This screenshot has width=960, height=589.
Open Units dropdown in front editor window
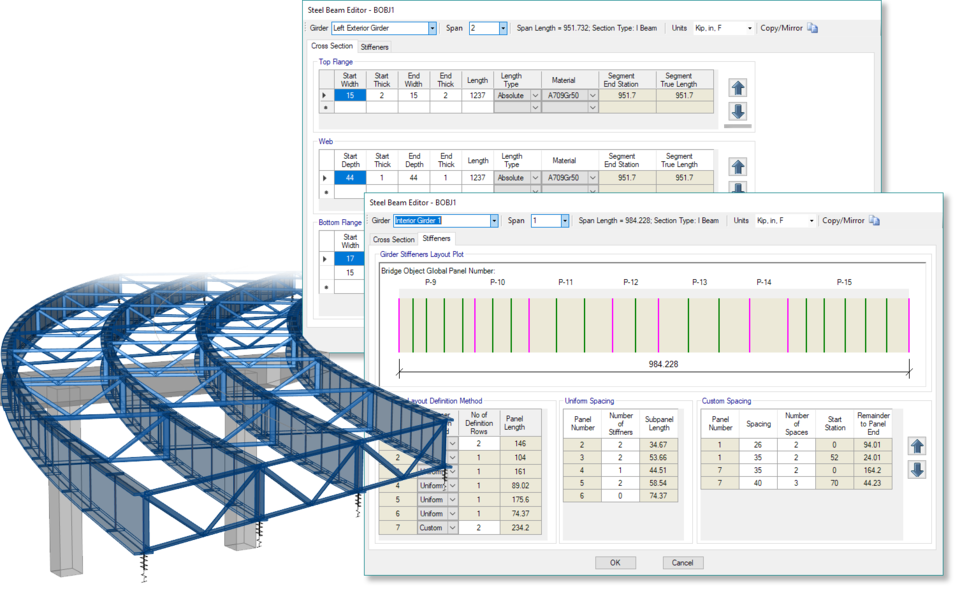811,220
